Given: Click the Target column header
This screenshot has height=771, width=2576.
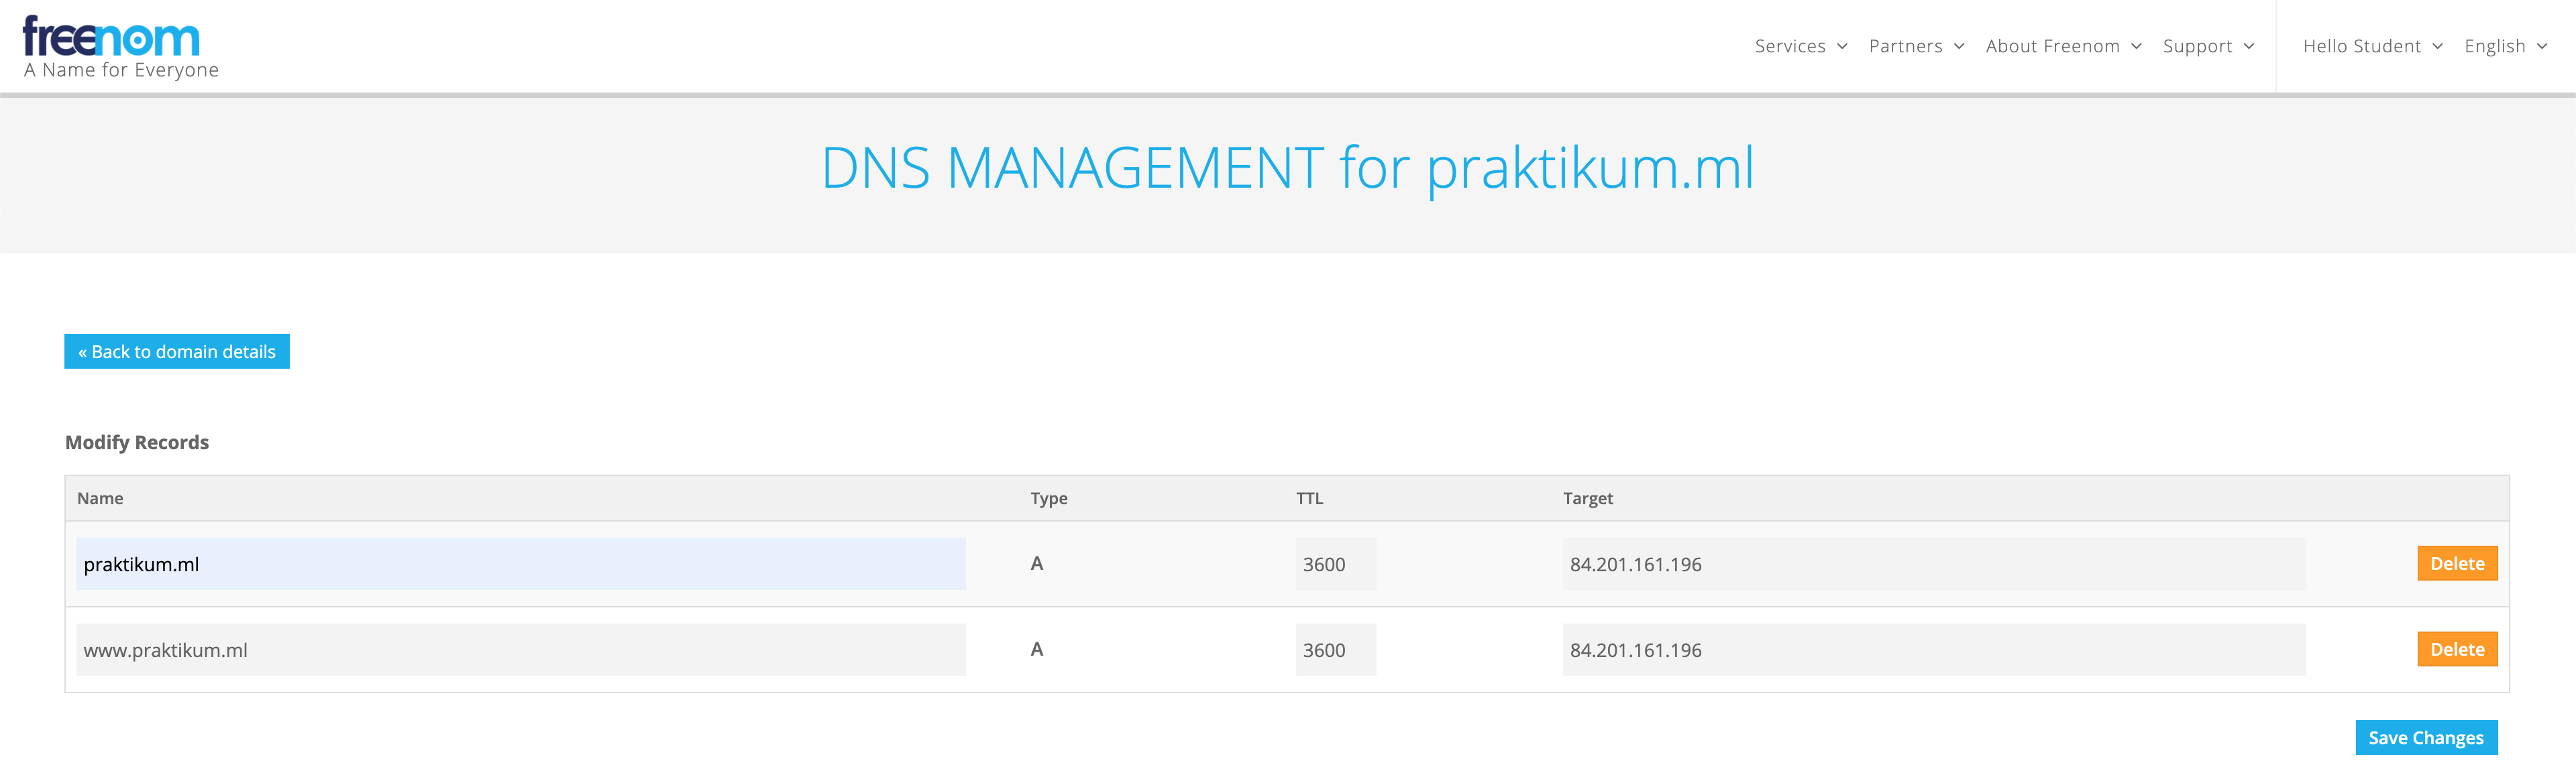Looking at the screenshot, I should point(1588,498).
